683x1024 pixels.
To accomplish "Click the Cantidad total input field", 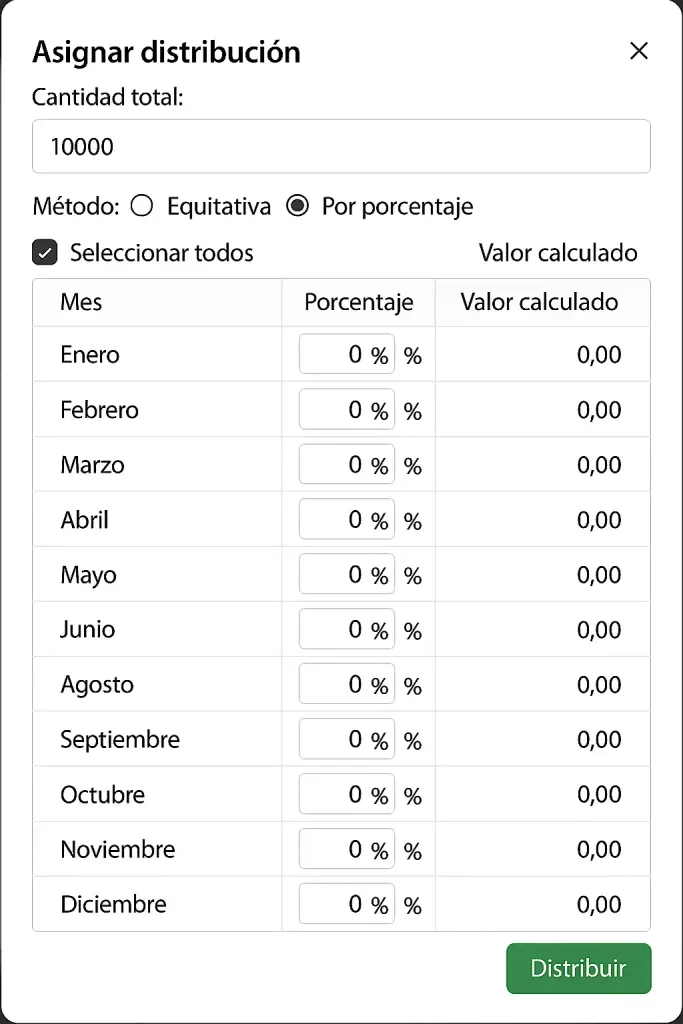I will (341, 147).
